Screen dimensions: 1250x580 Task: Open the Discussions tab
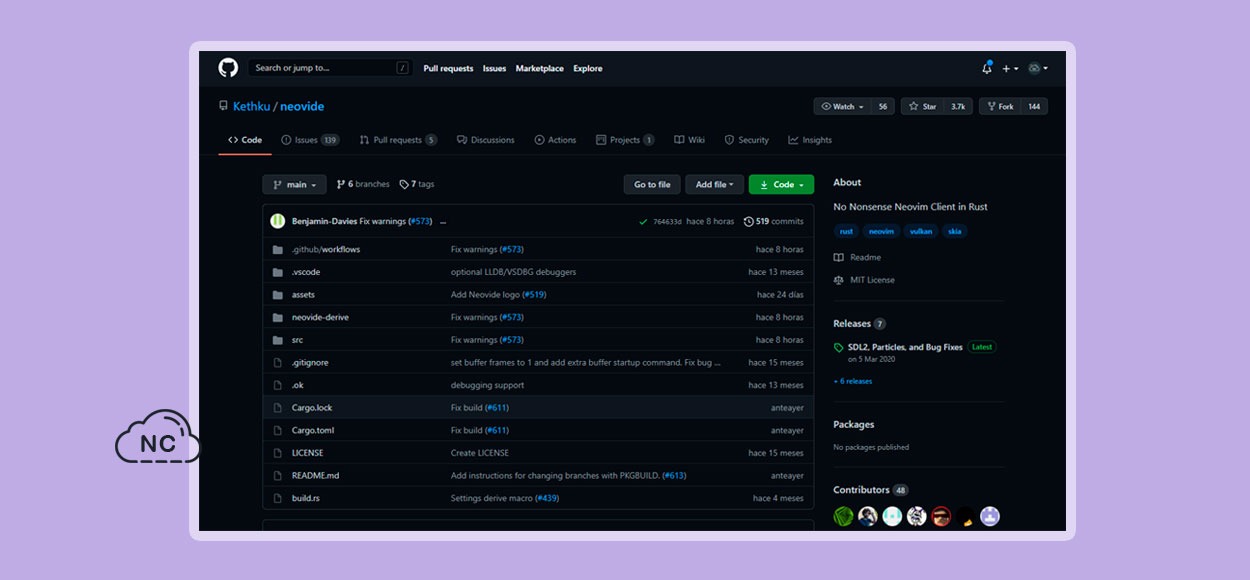pos(486,140)
